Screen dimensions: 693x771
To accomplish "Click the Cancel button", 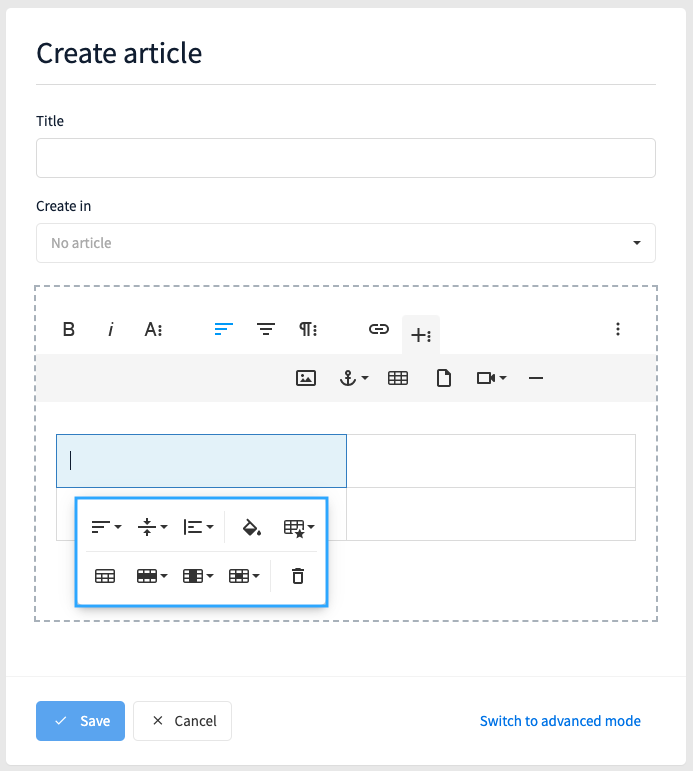I will coord(182,721).
